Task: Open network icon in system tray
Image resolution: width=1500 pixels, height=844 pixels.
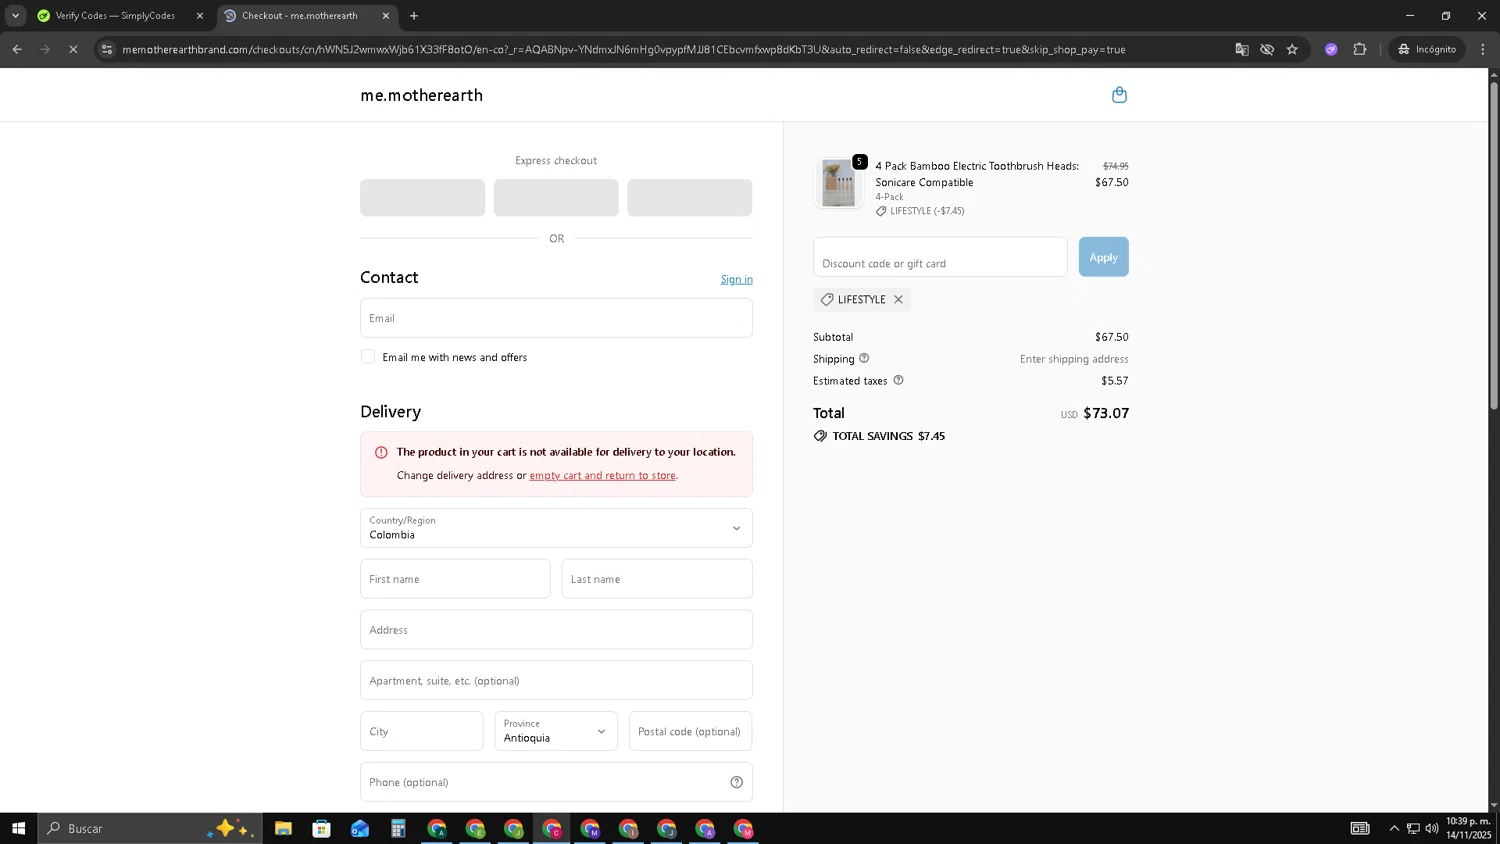Action: click(x=1413, y=828)
